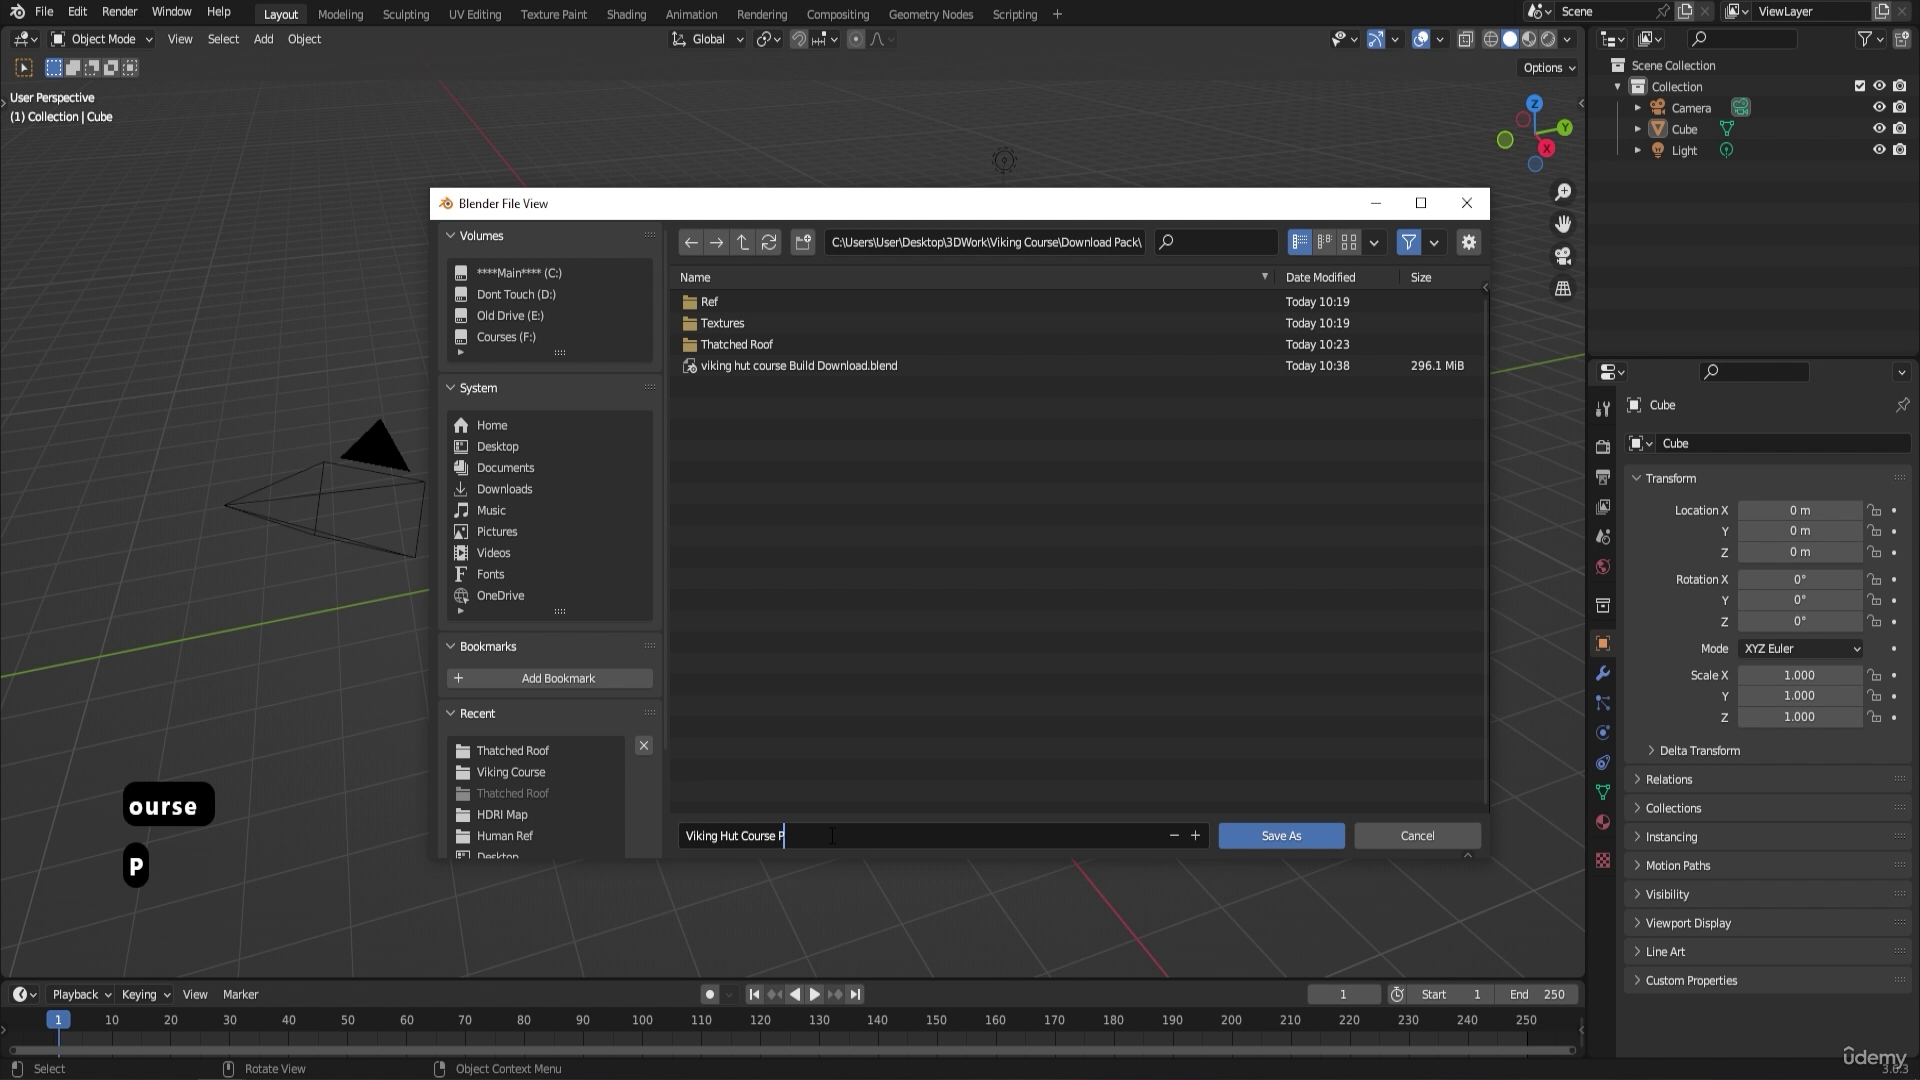Click the viewport zoom magnifier gizmo
The image size is (1920, 1080).
(x=1563, y=192)
